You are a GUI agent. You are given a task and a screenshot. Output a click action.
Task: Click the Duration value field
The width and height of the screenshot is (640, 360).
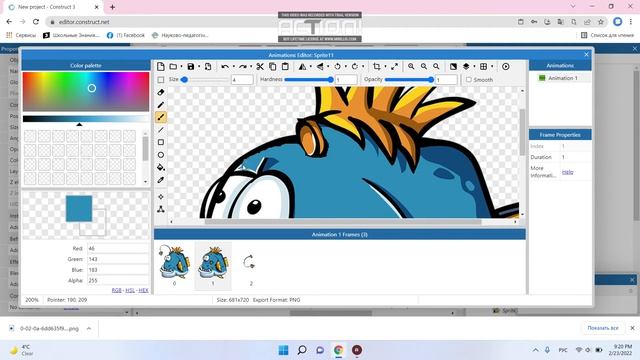click(576, 157)
